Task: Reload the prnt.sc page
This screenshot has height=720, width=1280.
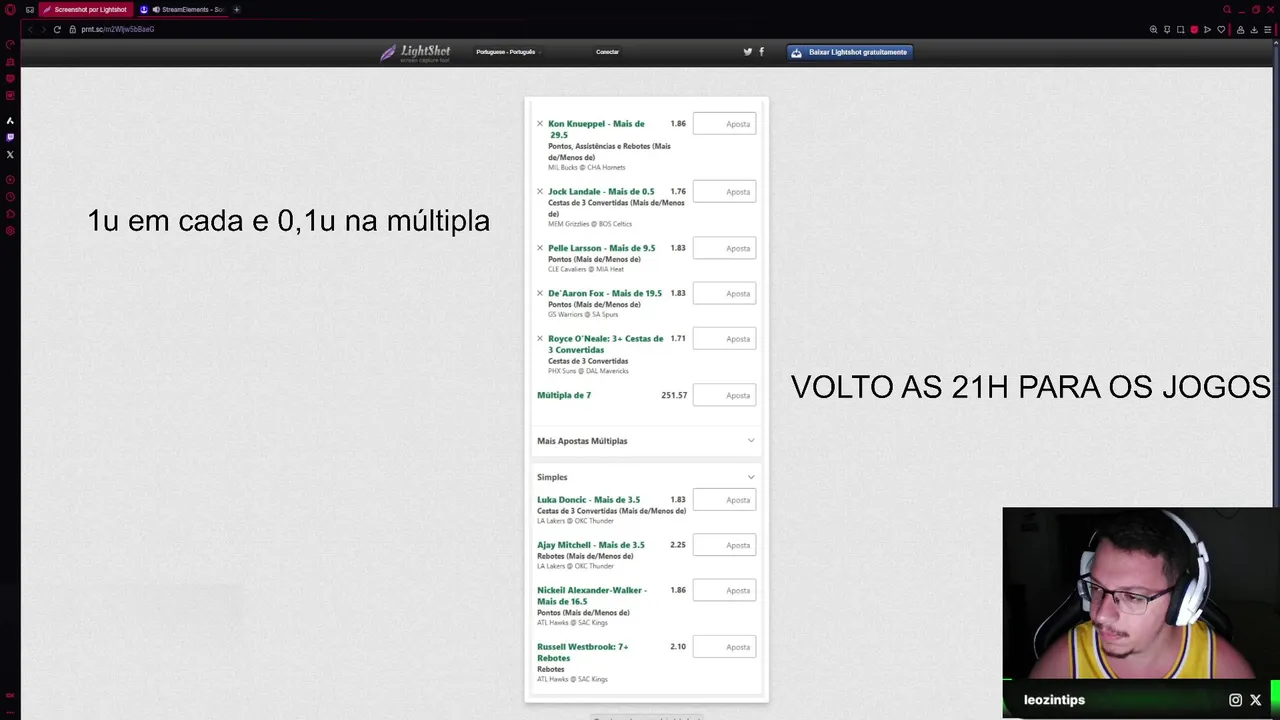Action: pos(57,29)
